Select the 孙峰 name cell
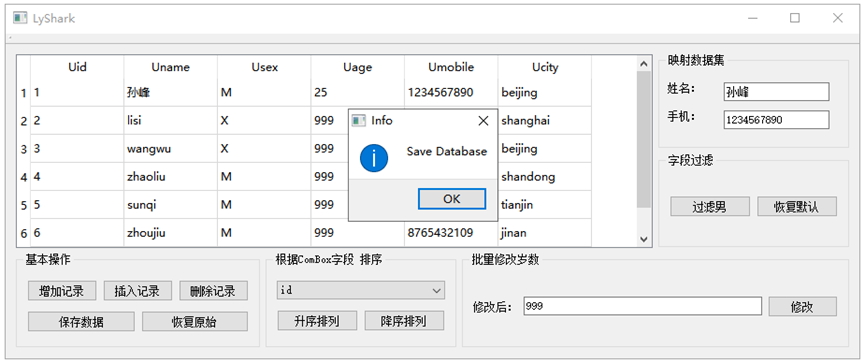The image size is (865, 364). [x=170, y=93]
